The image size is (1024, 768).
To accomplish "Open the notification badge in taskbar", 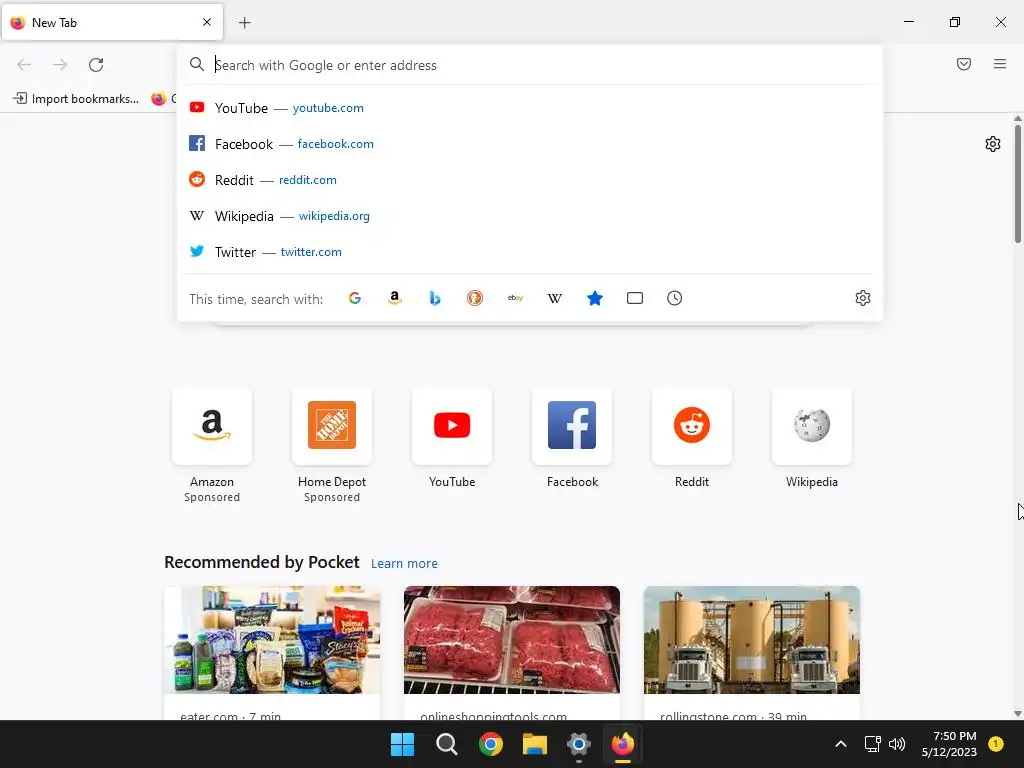I will pyautogui.click(x=996, y=743).
